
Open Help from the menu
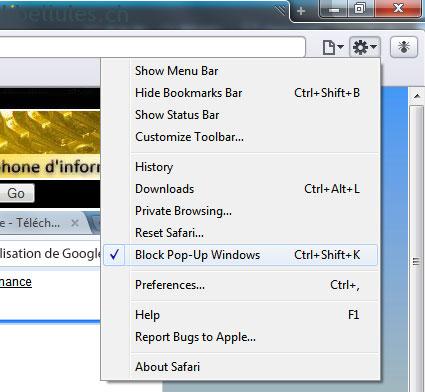pyautogui.click(x=240, y=315)
